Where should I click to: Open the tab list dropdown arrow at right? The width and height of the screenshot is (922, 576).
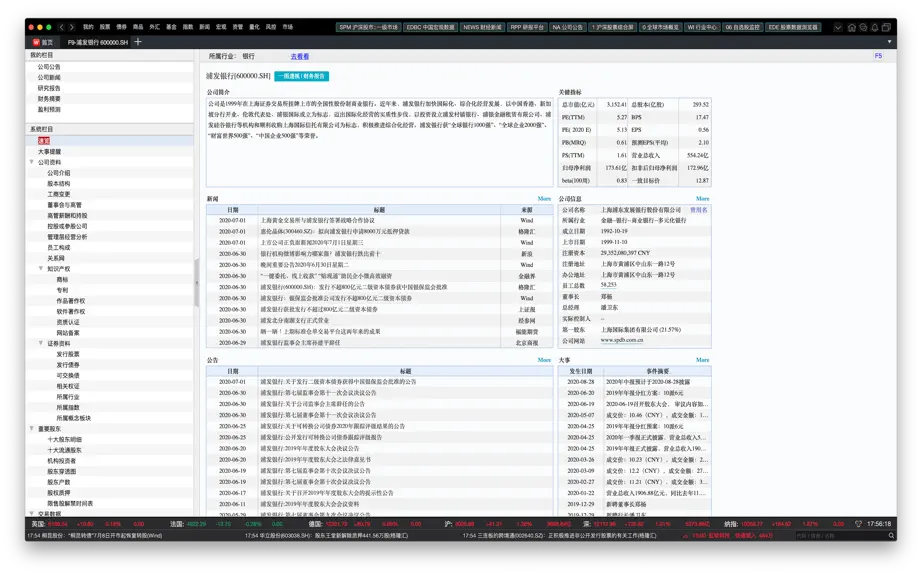click(x=889, y=42)
